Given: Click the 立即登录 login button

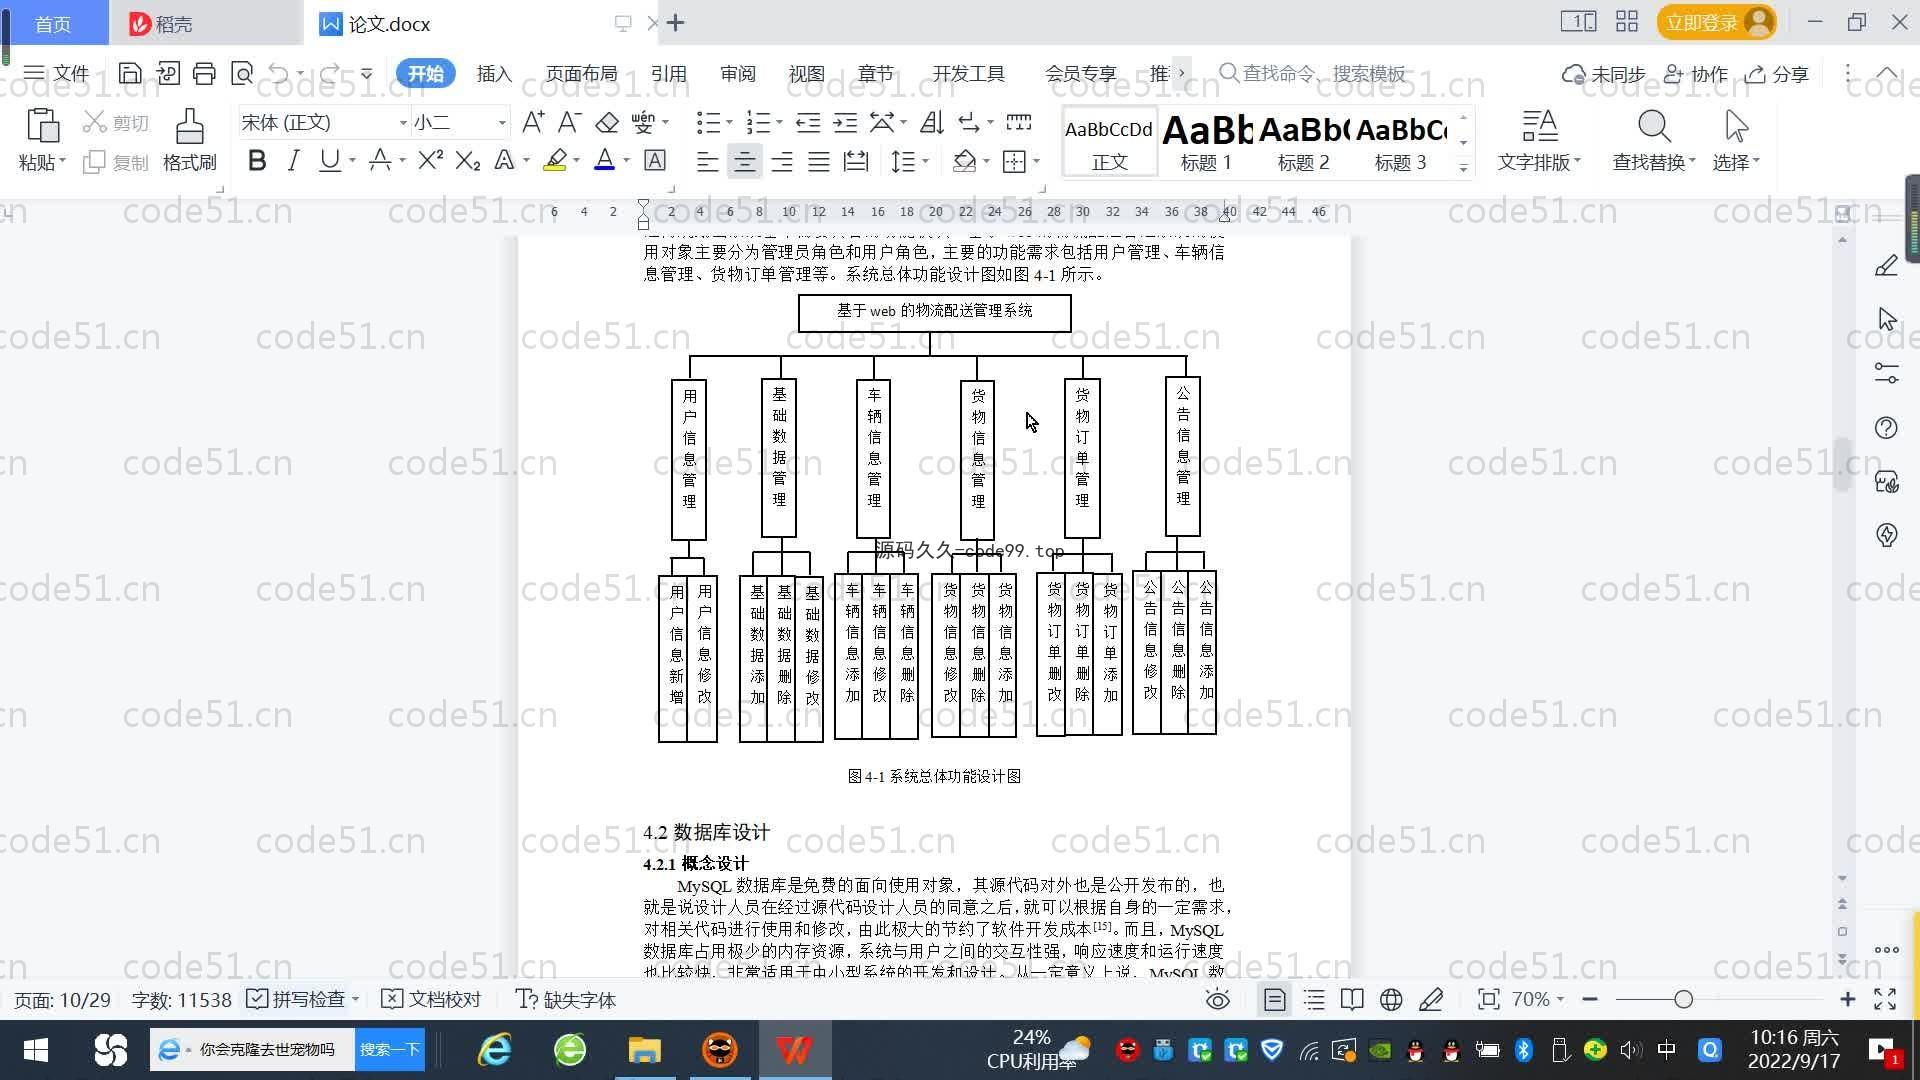Looking at the screenshot, I should [x=1716, y=22].
